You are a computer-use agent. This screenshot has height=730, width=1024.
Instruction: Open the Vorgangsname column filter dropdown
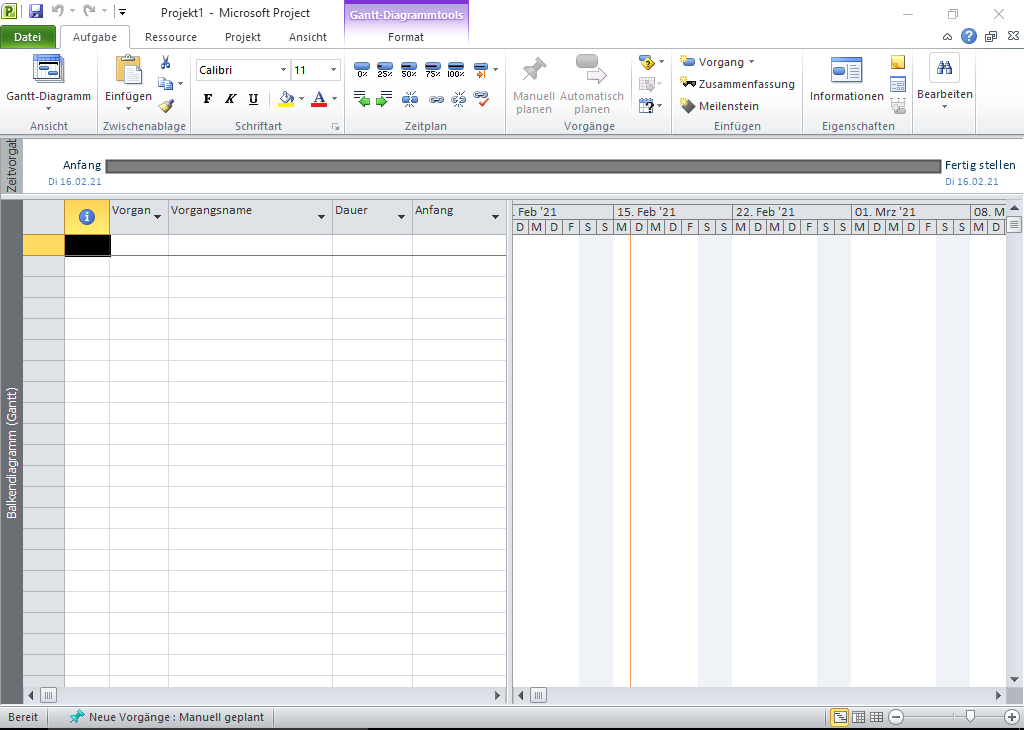point(322,217)
